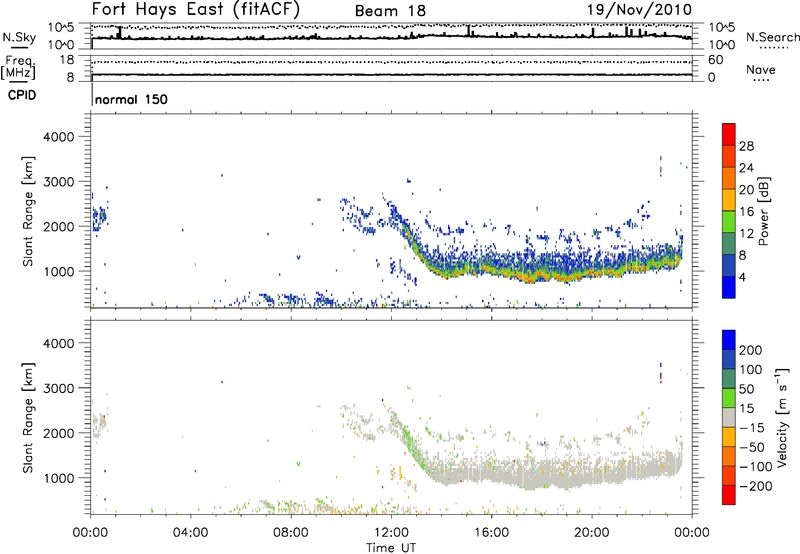Click the red bottom segment of Velocity color bar
800x554 pixels.
729,494
